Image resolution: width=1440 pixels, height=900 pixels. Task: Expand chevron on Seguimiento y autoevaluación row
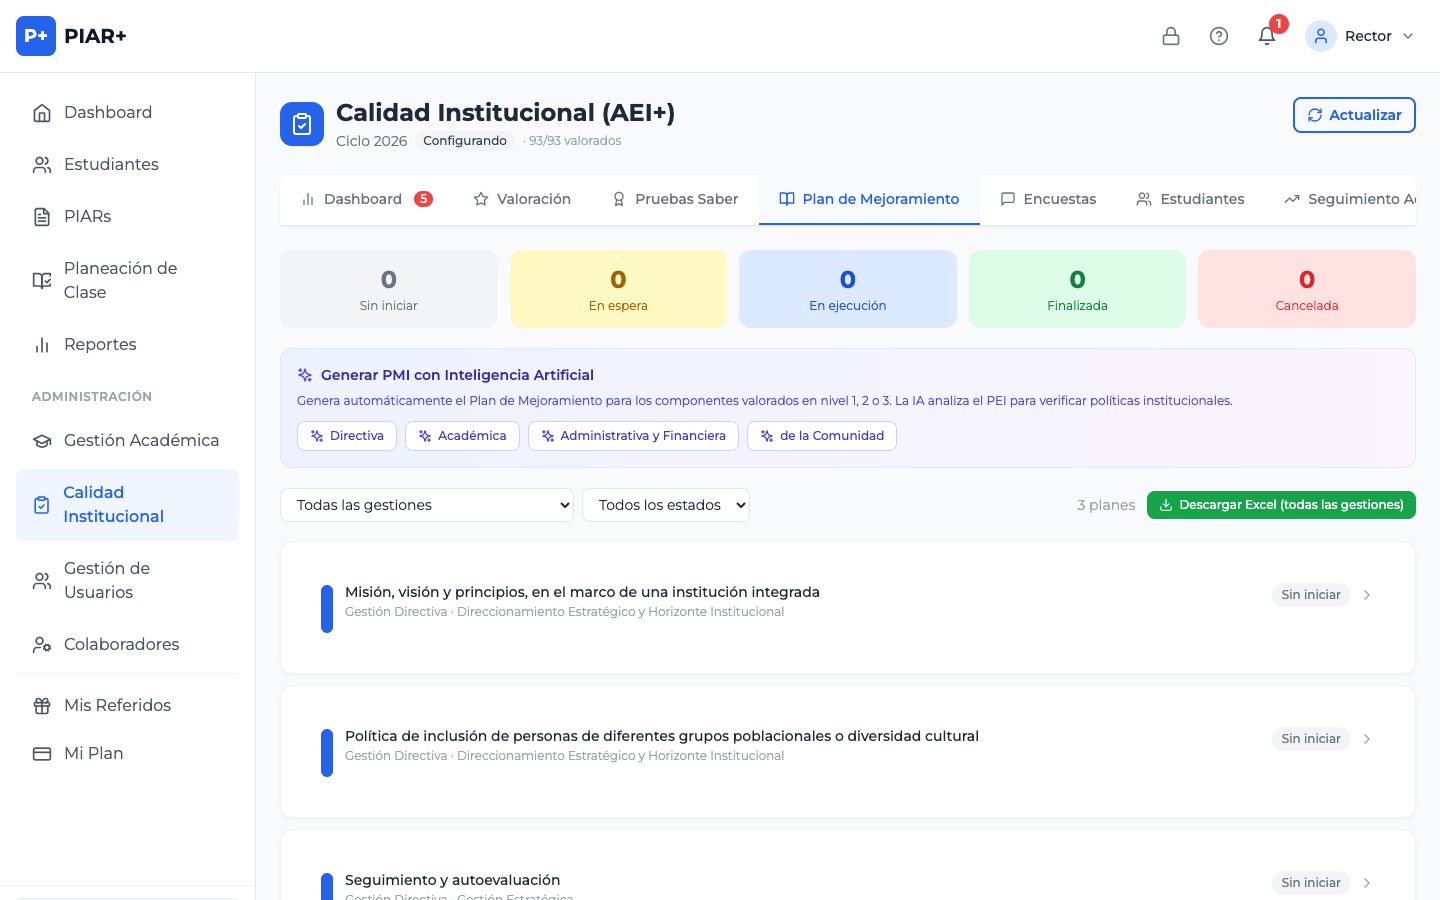coord(1367,883)
